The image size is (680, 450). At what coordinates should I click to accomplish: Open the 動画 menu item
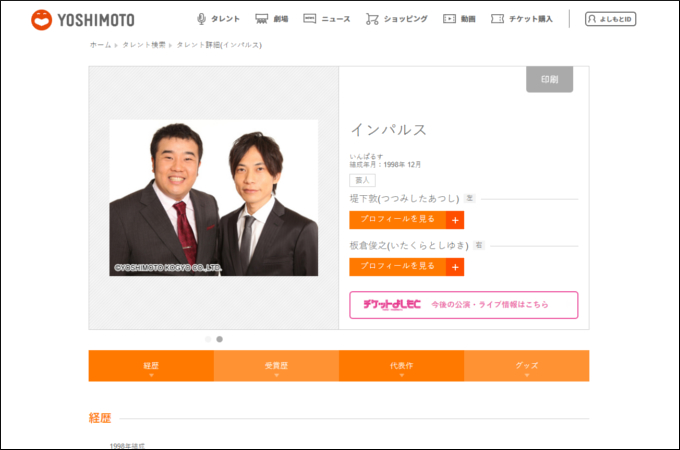click(x=459, y=19)
